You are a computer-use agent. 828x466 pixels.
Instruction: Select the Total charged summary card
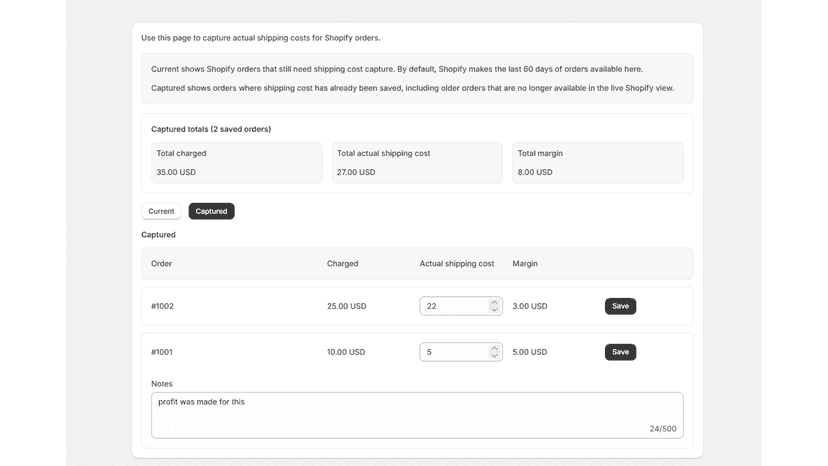pyautogui.click(x=237, y=163)
